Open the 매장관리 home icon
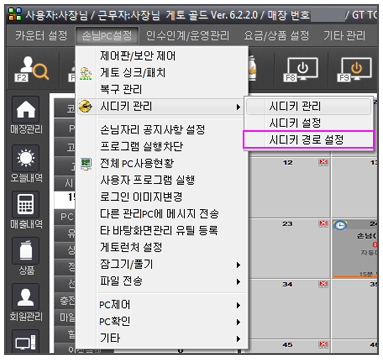Viewport: 383px width, 360px height. (26, 110)
